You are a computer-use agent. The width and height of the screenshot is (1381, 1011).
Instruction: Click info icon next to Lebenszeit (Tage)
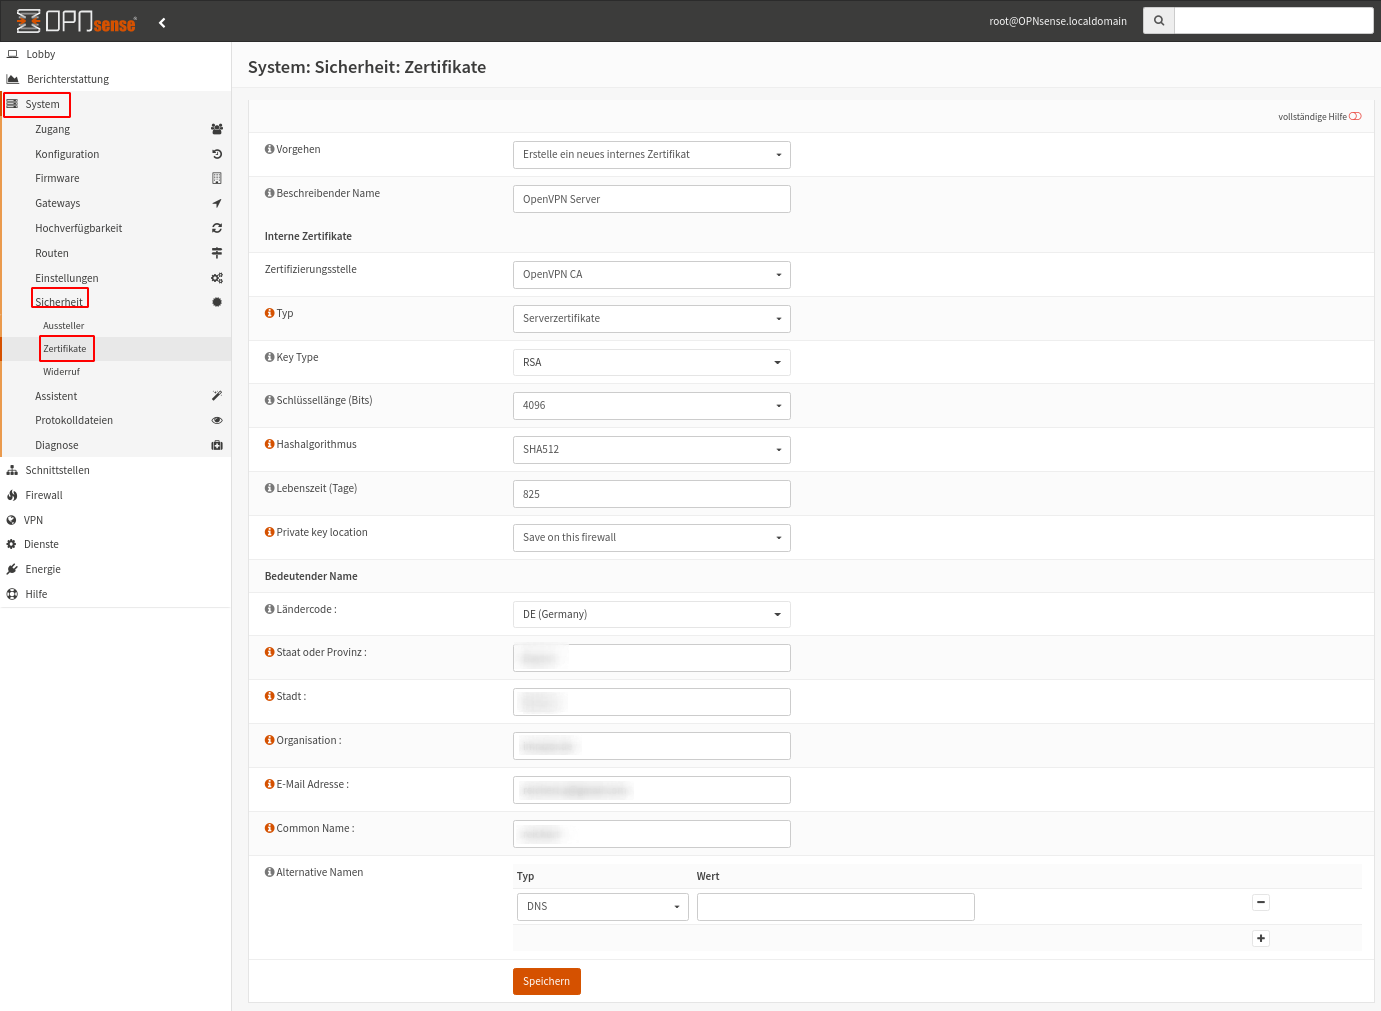269,488
